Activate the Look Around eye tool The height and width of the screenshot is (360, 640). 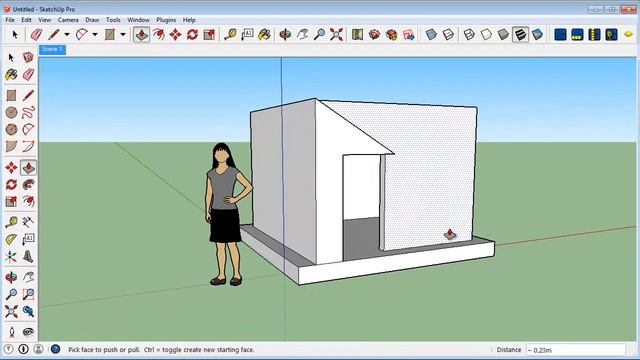coord(28,332)
